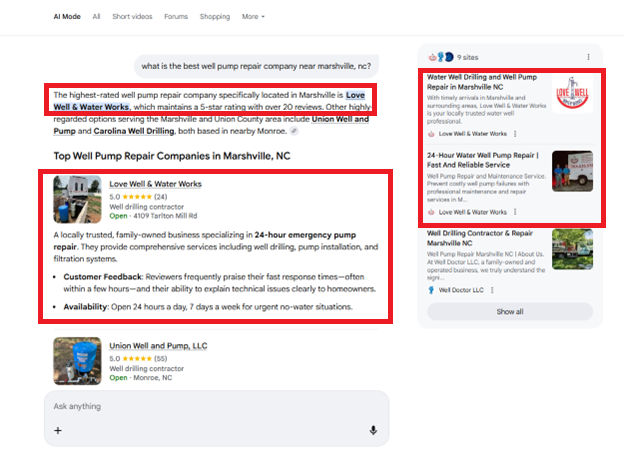Click the 4109 Tarlton Mill Rd address
Viewport: 624px width, 454px height.
pos(165,216)
